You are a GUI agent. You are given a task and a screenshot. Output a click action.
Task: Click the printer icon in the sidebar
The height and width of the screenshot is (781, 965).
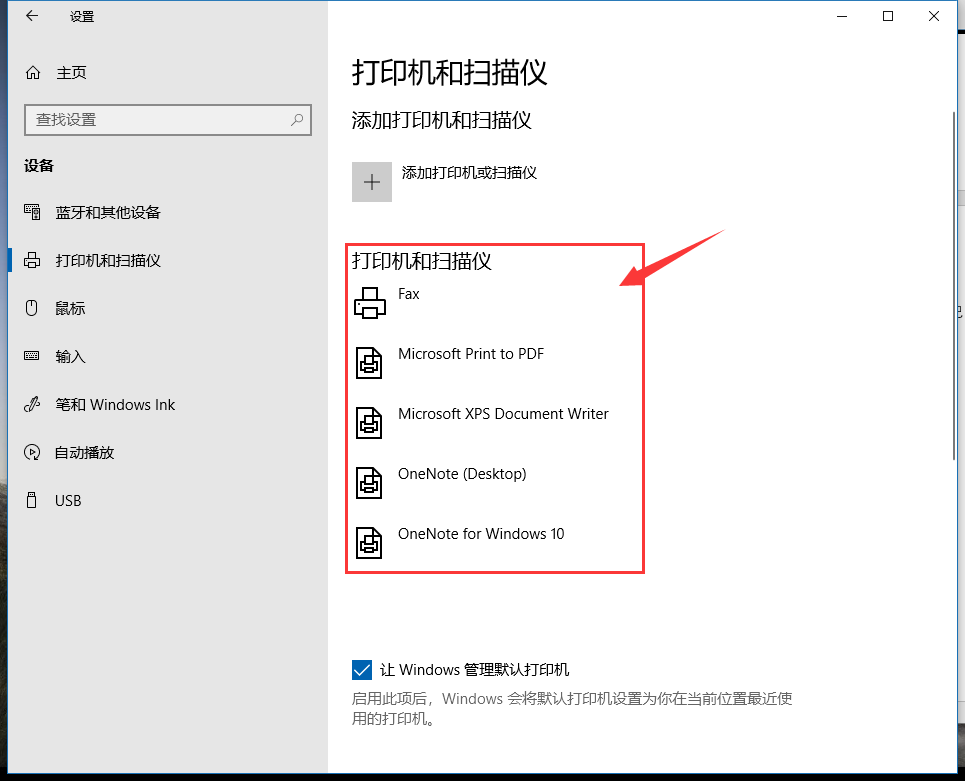[32, 260]
